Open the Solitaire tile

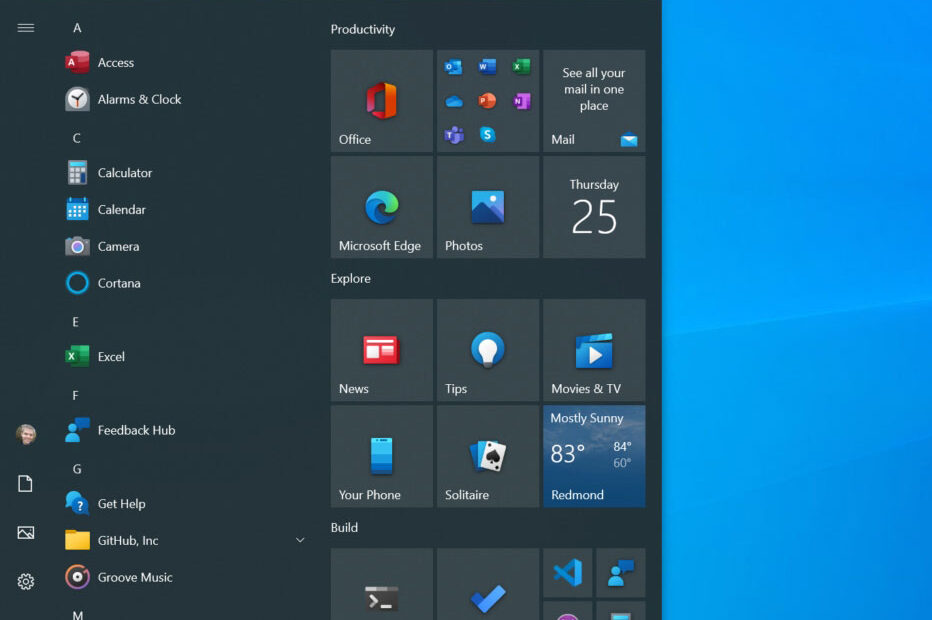tap(487, 456)
